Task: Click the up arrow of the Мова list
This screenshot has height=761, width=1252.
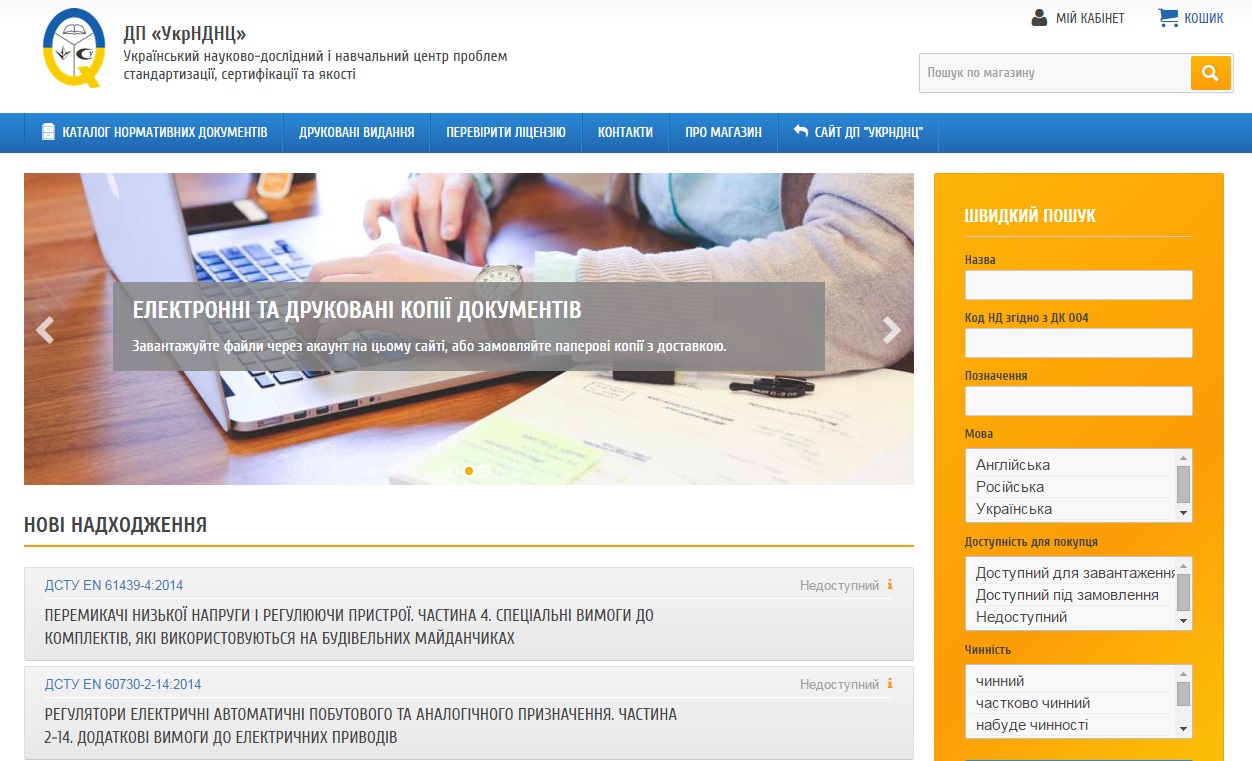Action: (x=1184, y=457)
